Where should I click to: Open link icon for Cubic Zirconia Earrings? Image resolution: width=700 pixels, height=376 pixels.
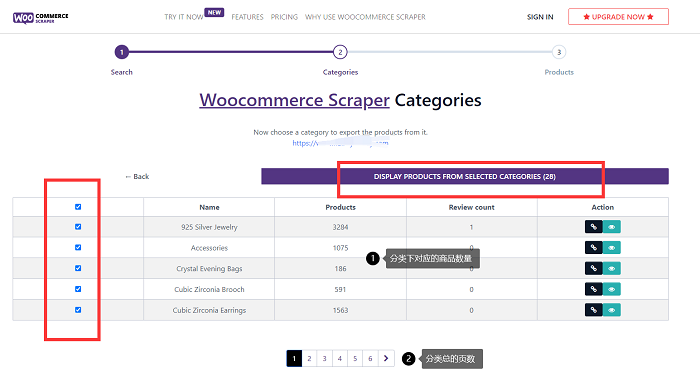pyautogui.click(x=593, y=310)
